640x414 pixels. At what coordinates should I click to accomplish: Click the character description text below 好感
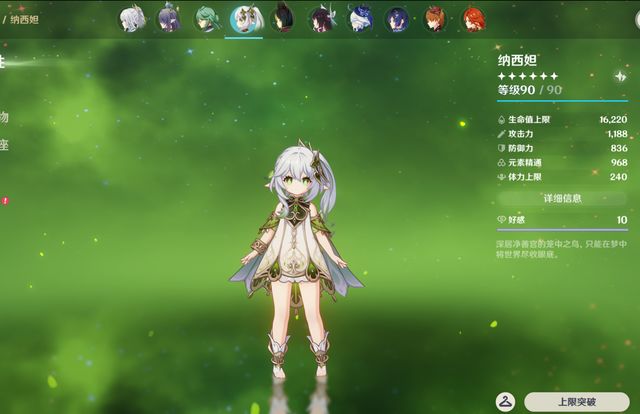[561, 249]
